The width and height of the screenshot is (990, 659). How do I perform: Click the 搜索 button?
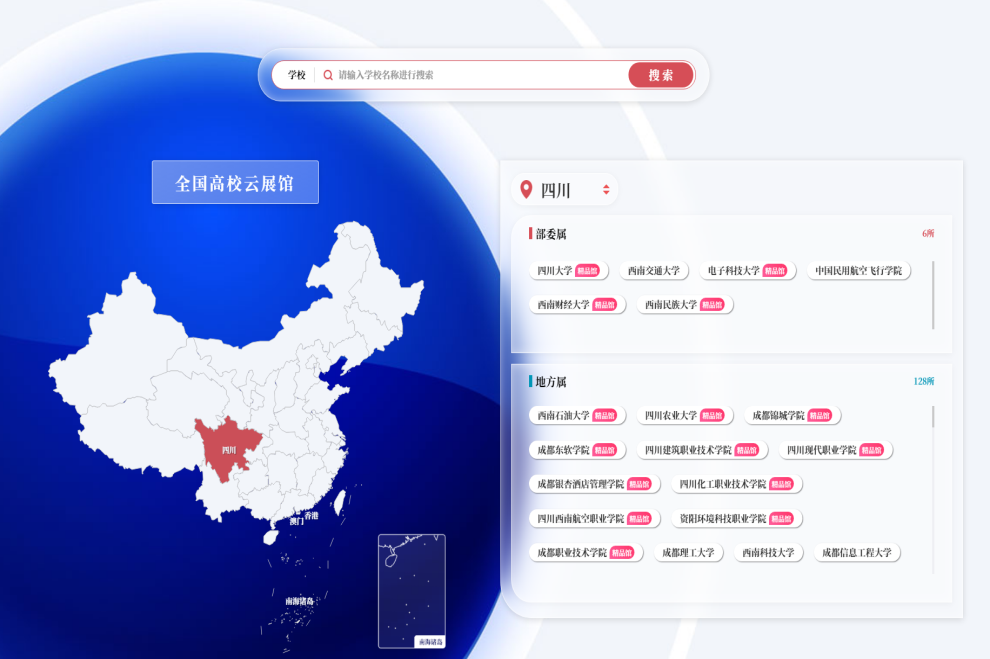coord(661,75)
